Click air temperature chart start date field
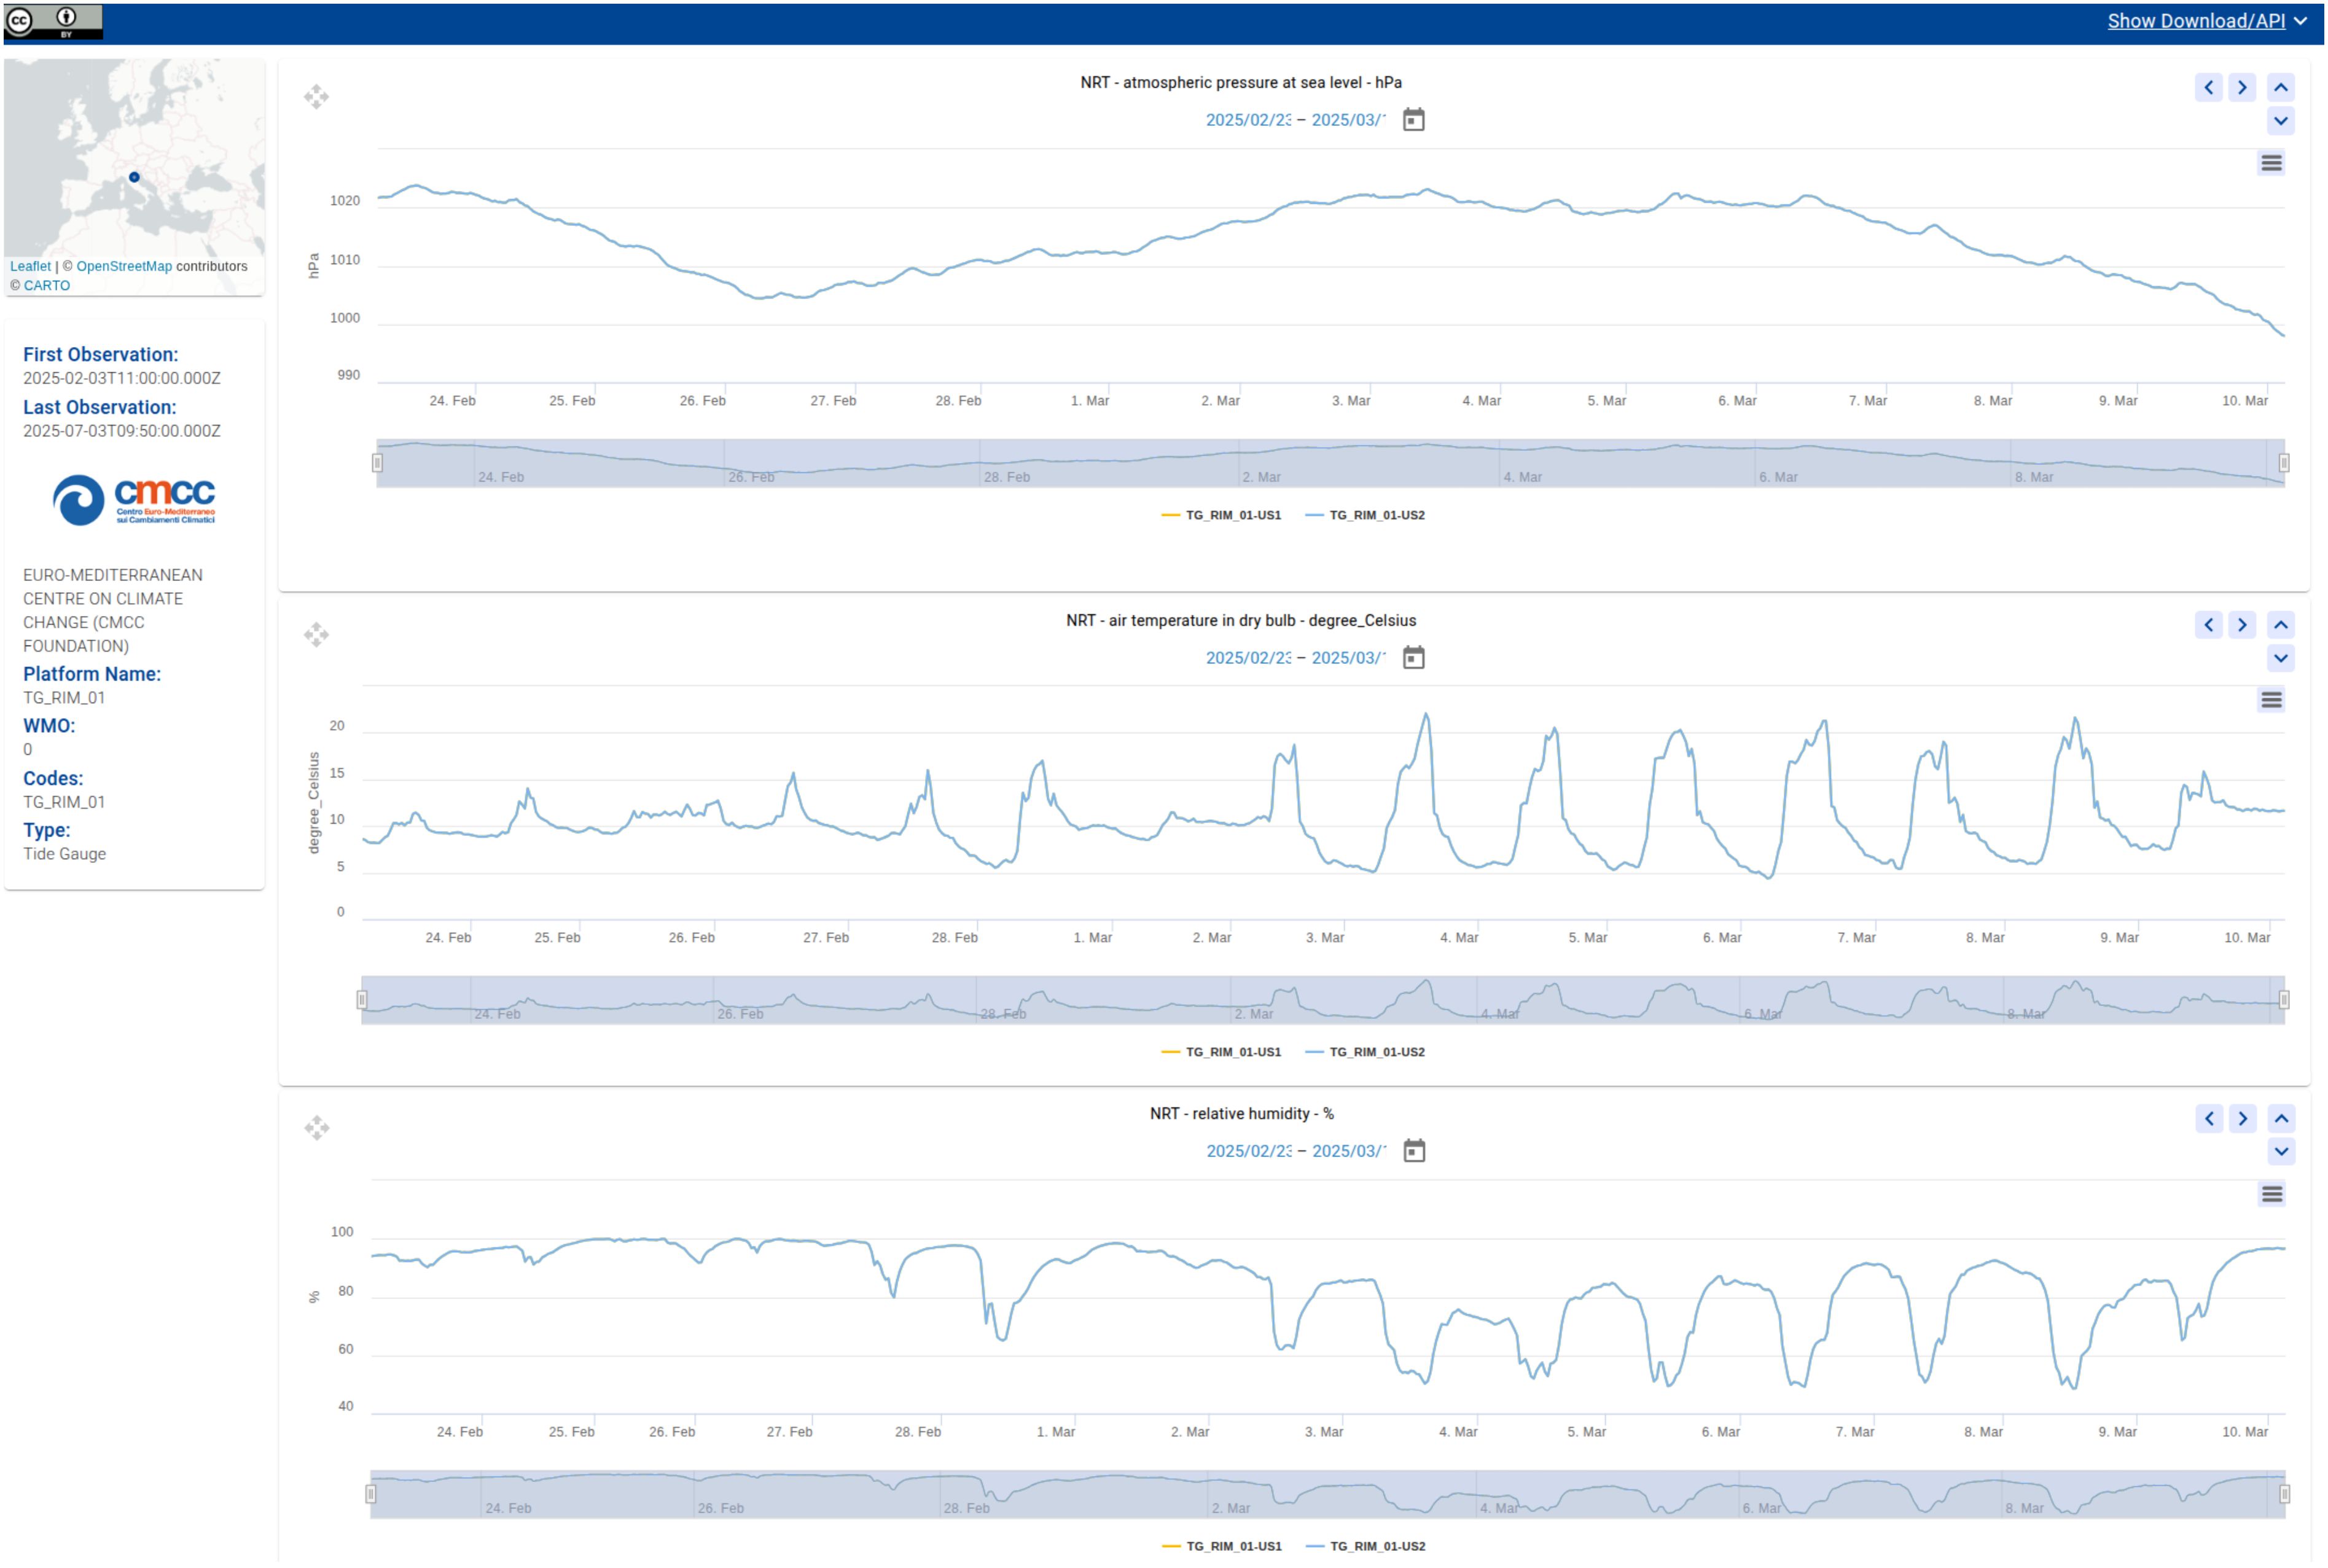The width and height of the screenshot is (2328, 1568). pos(1248,657)
